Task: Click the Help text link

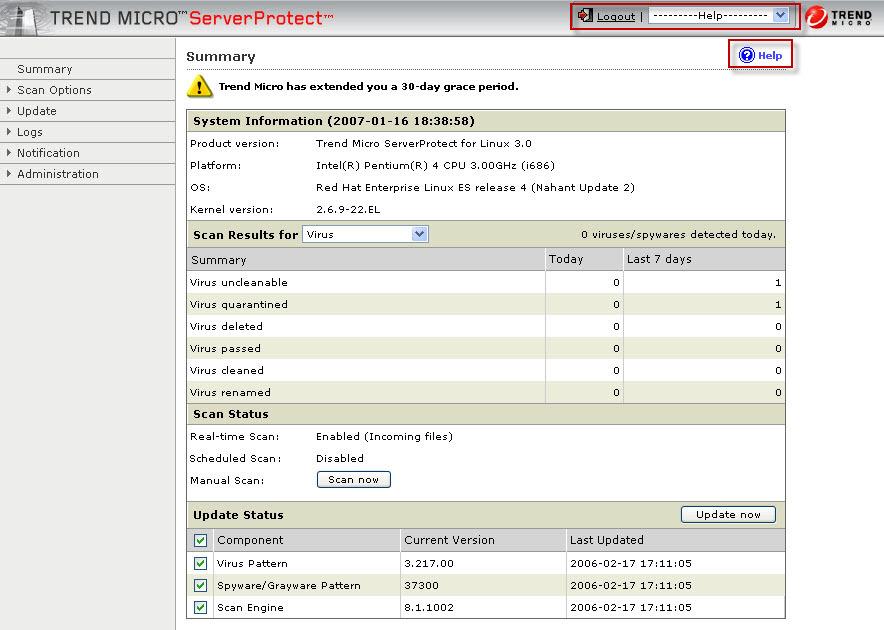Action: pos(770,56)
